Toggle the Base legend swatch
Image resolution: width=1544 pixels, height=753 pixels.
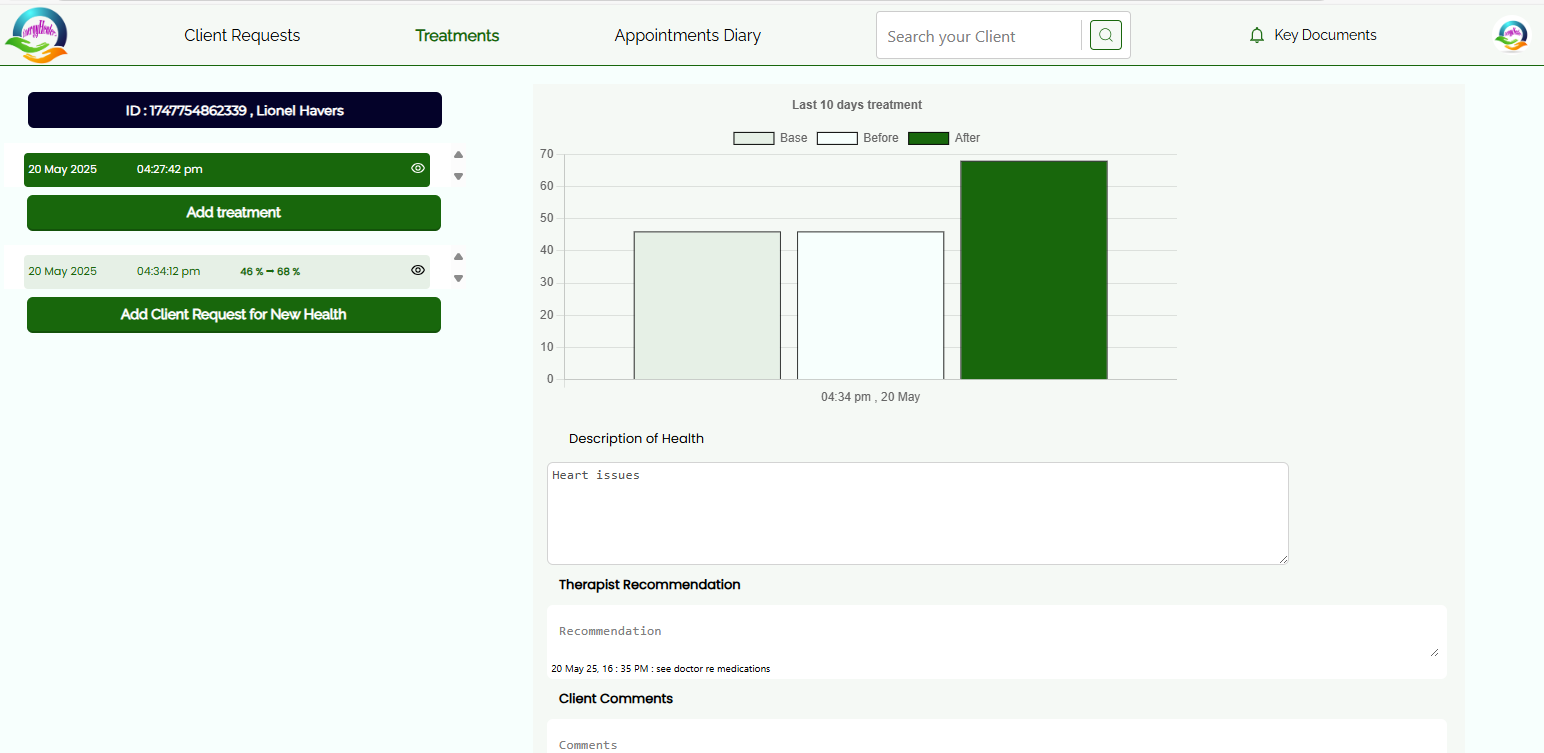[x=754, y=138]
